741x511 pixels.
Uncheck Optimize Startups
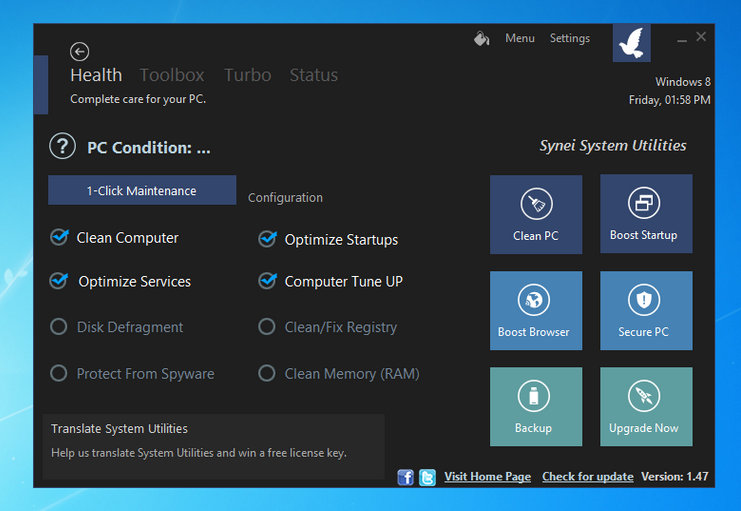(x=267, y=239)
